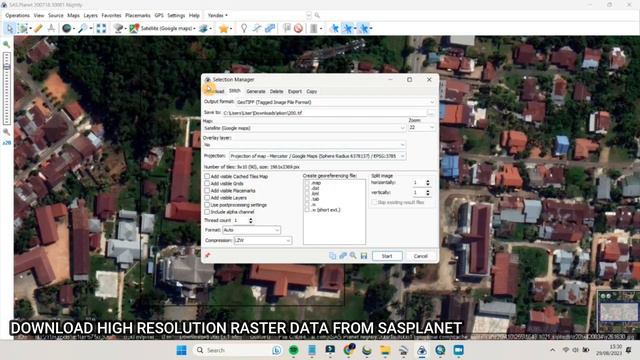This screenshot has height=360, width=640.
Task: Click the save floppy icon in dialog
Action: coord(364,256)
